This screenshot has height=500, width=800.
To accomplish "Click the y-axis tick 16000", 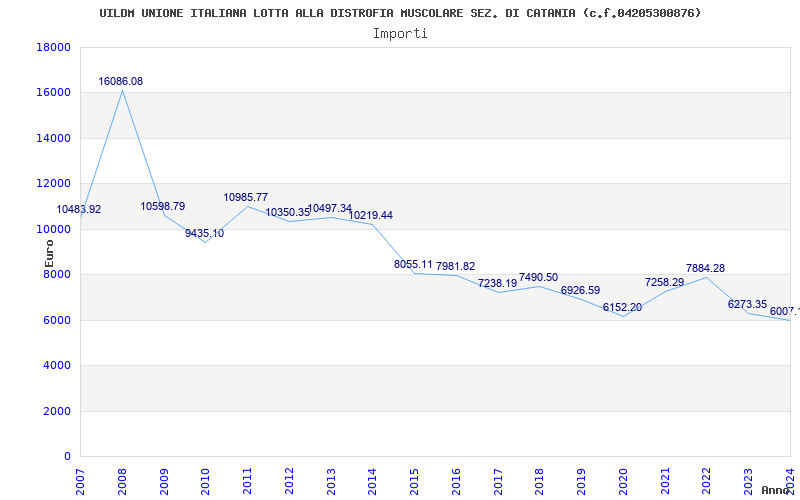I will (54, 93).
